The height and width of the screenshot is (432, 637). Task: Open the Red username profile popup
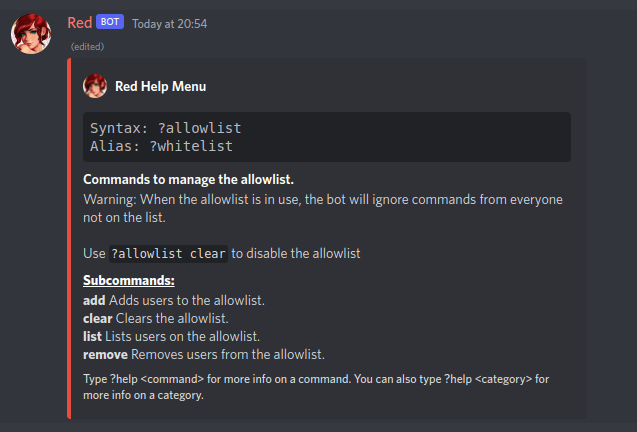coord(79,22)
